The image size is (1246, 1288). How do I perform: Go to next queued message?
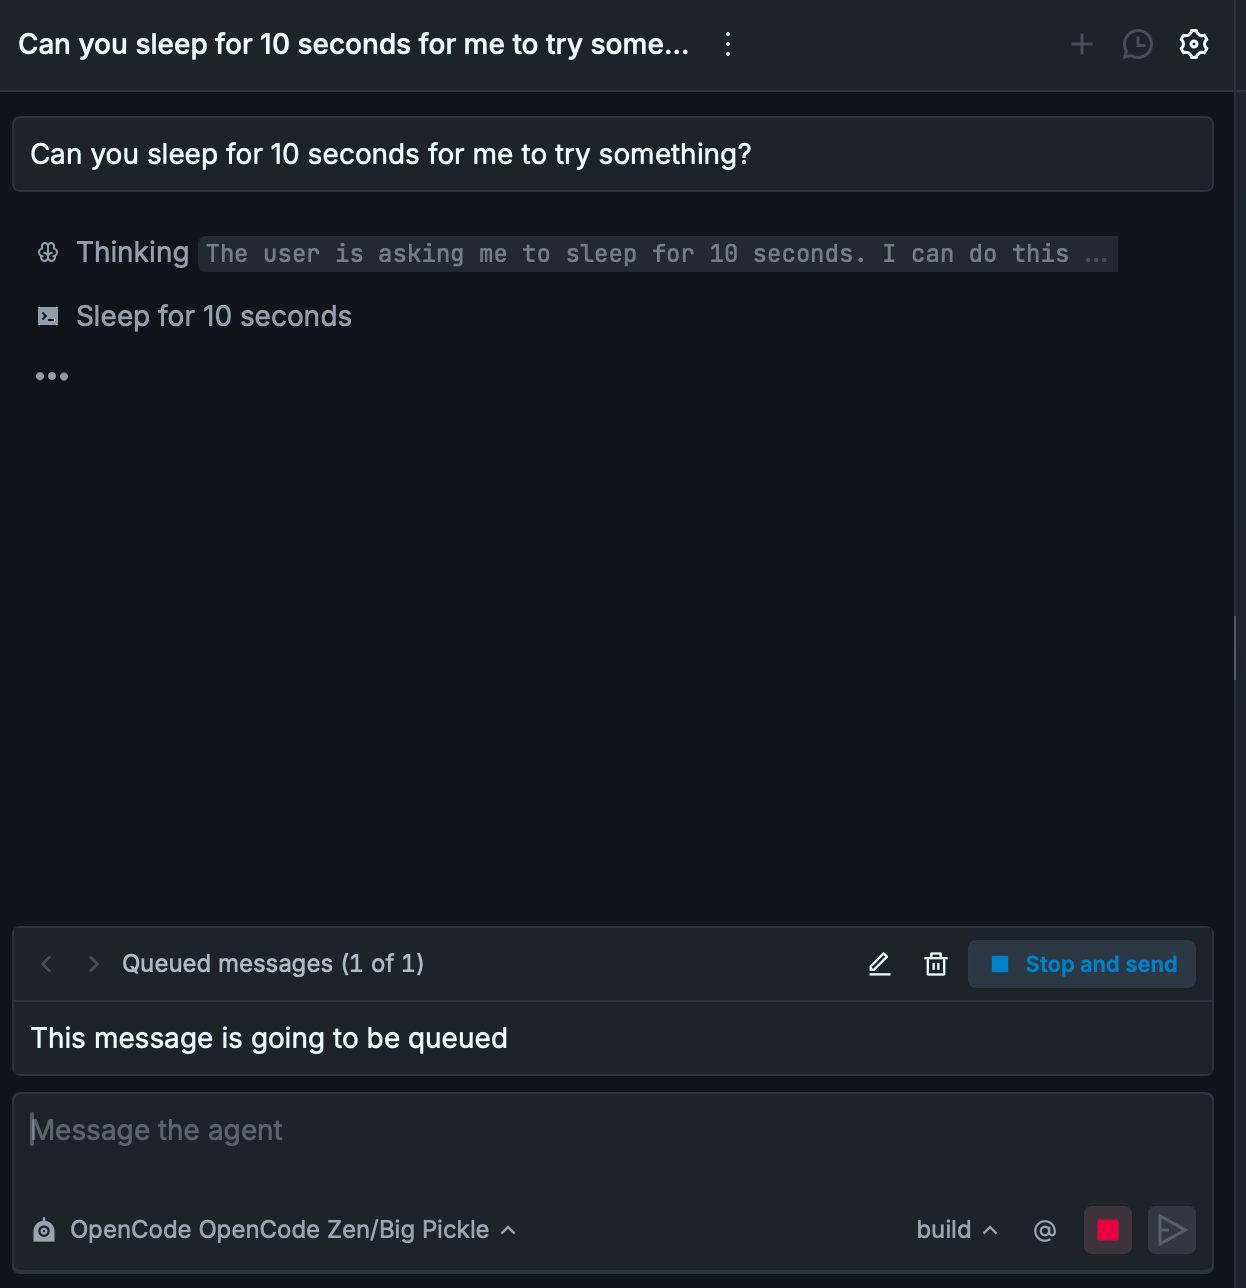click(x=93, y=964)
